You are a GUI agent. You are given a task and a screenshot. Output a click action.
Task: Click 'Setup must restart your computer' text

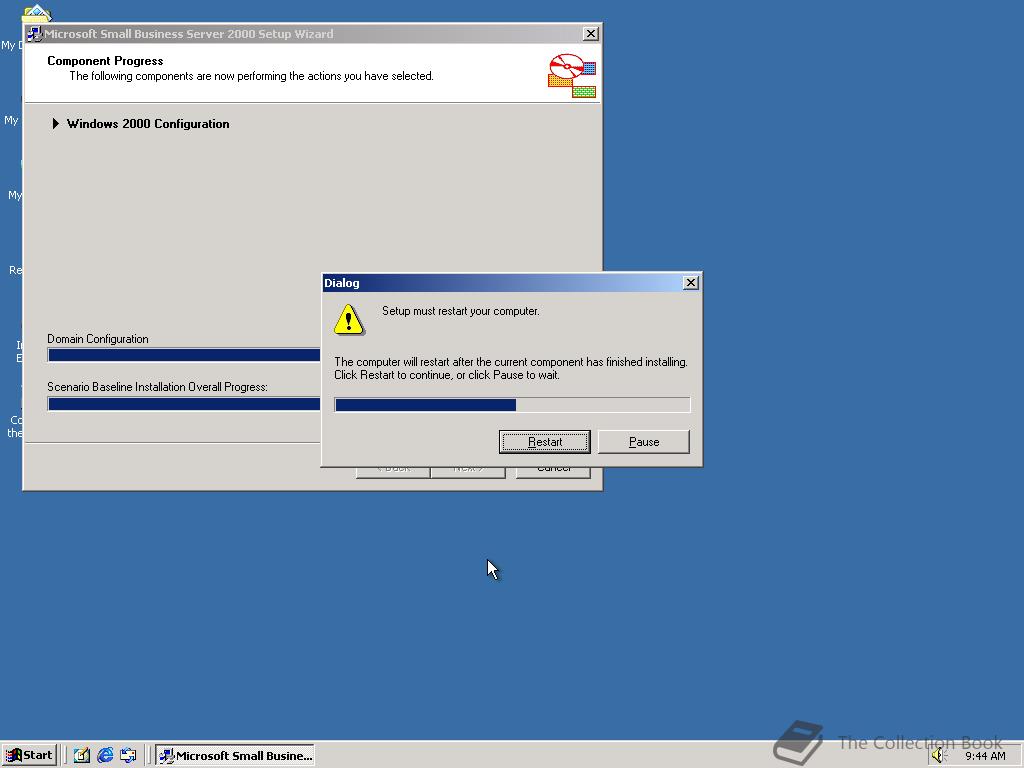pos(460,311)
